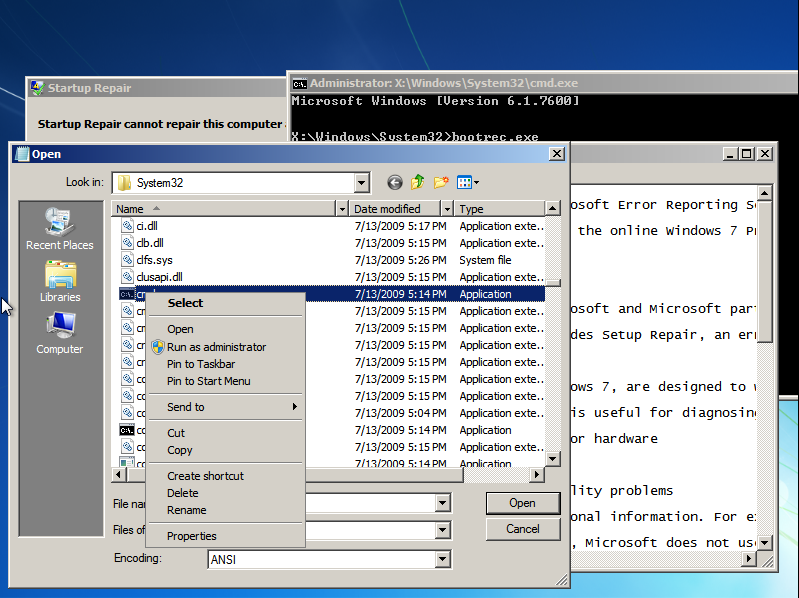
Task: Sort files by Name column header
Action: point(224,208)
